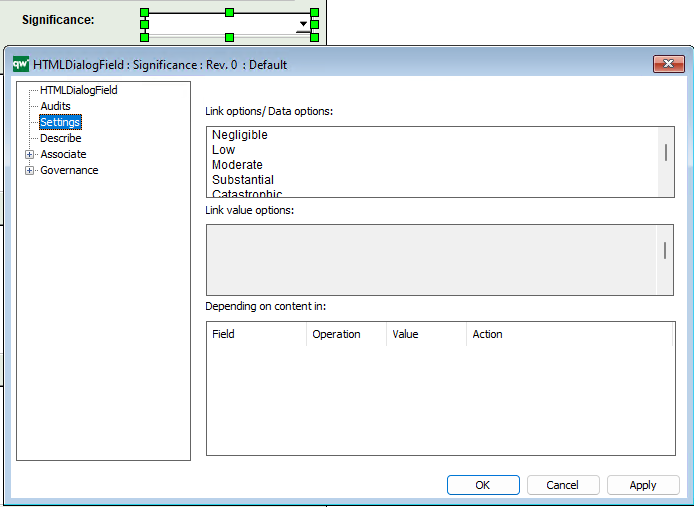Select the Settings tree item
The width and height of the screenshot is (694, 507).
pos(60,122)
